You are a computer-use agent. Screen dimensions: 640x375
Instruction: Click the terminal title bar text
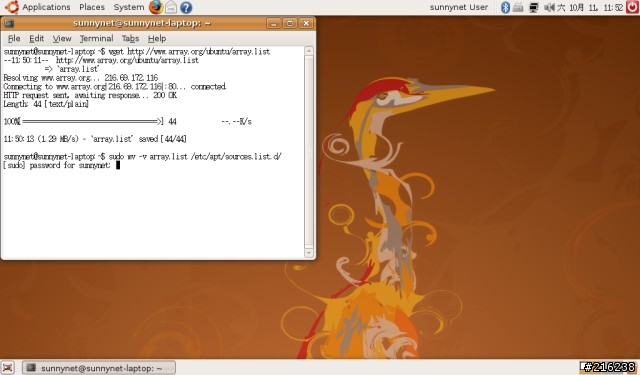coord(142,23)
